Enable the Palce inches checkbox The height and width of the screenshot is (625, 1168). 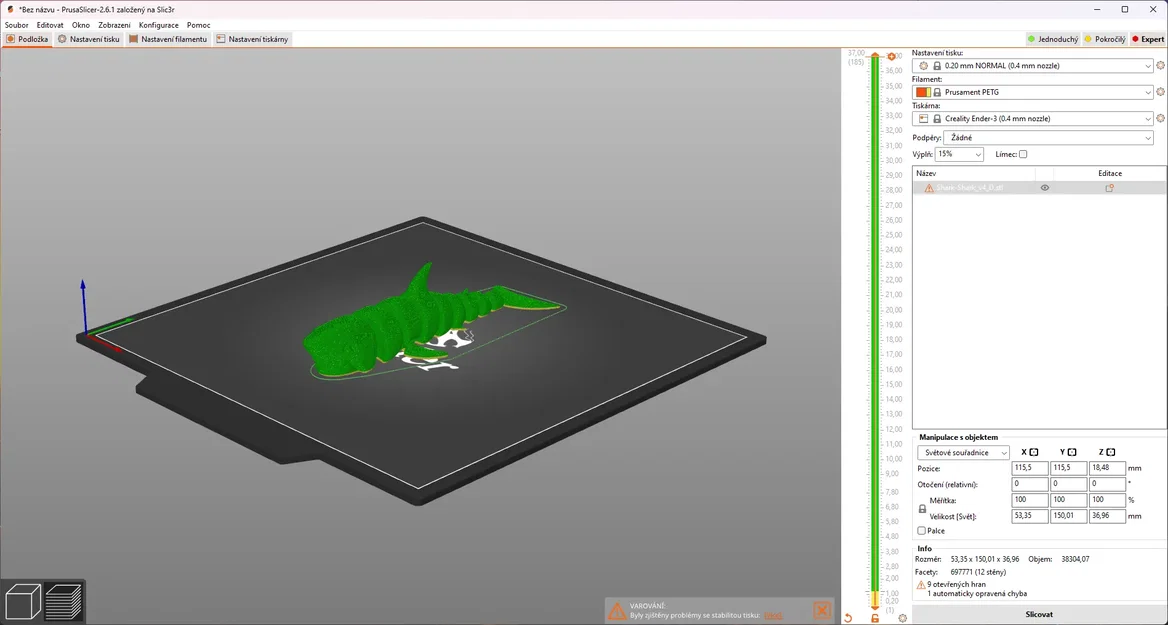(921, 531)
